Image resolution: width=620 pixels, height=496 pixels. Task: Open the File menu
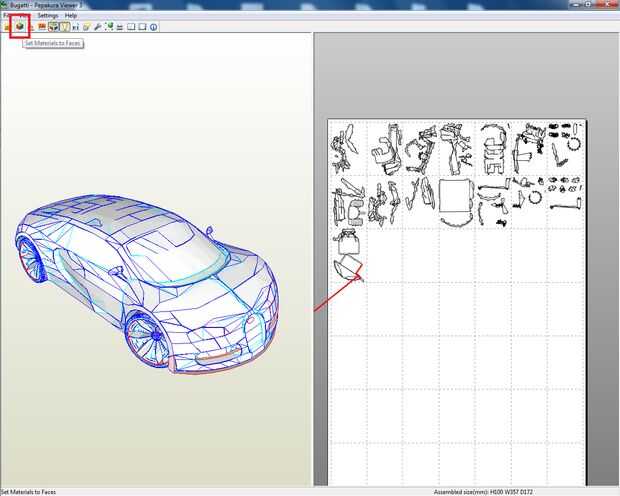(x=6, y=16)
